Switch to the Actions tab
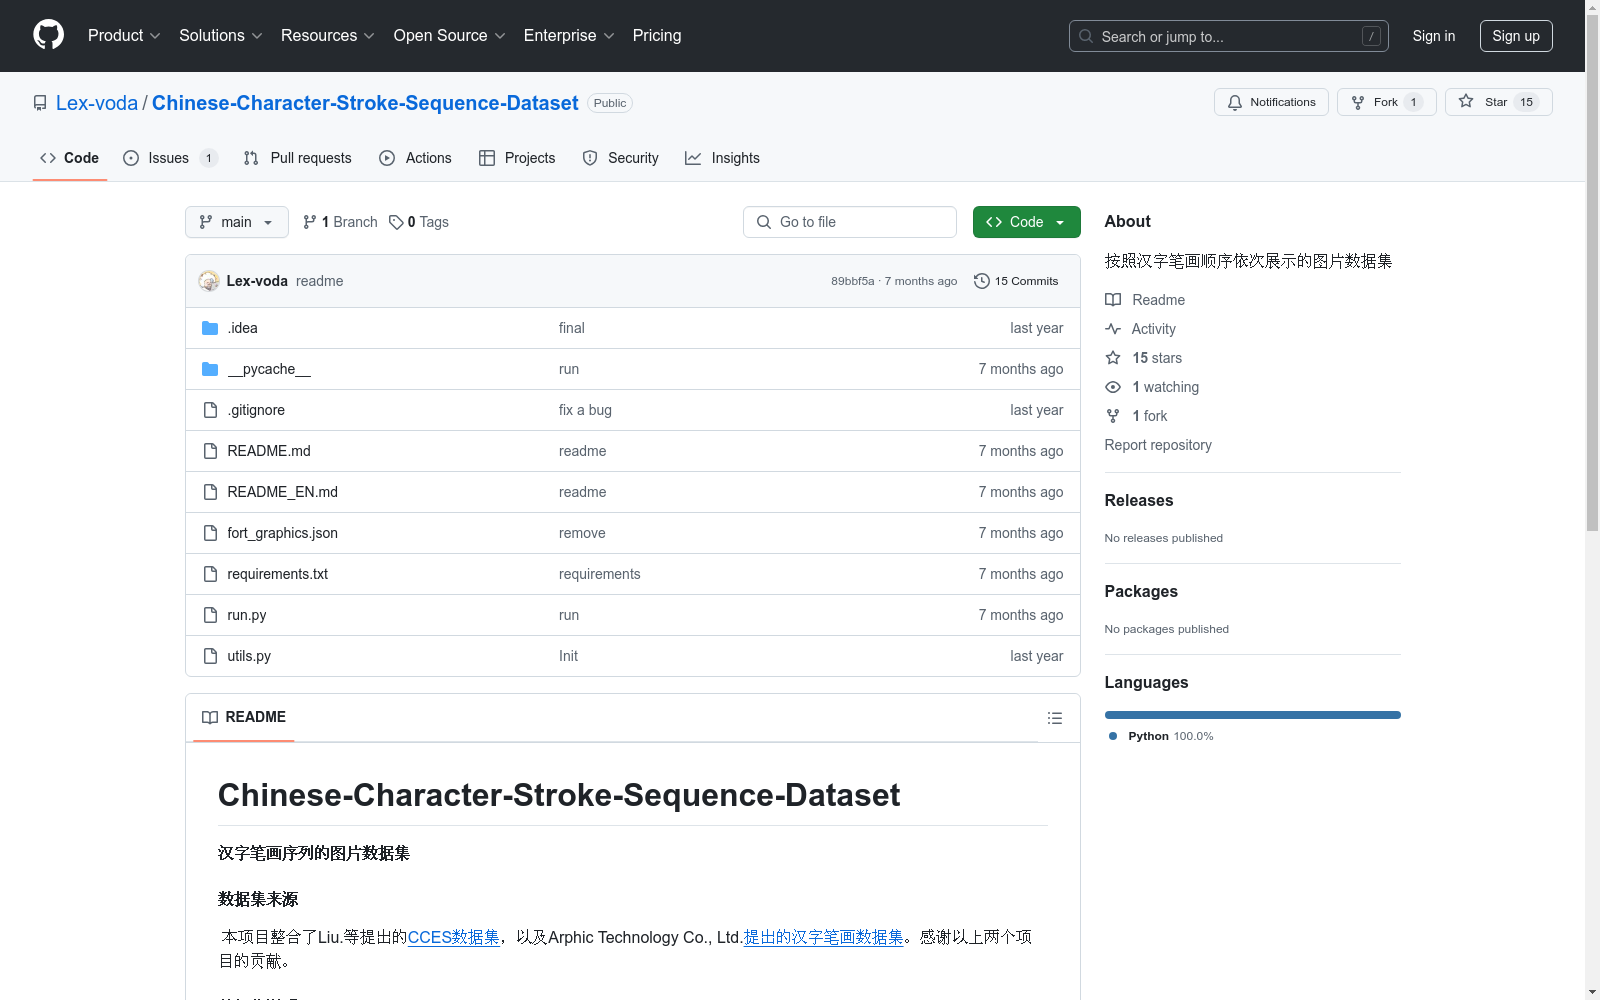 point(415,158)
